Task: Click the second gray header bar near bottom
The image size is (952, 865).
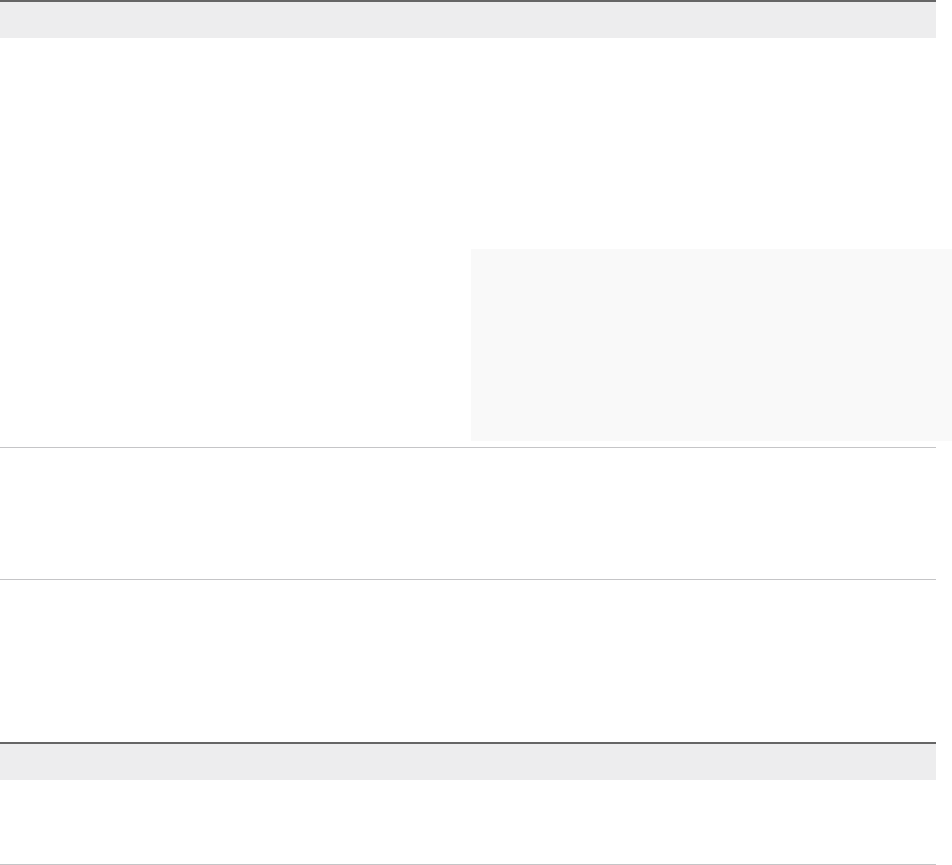Action: [x=468, y=761]
